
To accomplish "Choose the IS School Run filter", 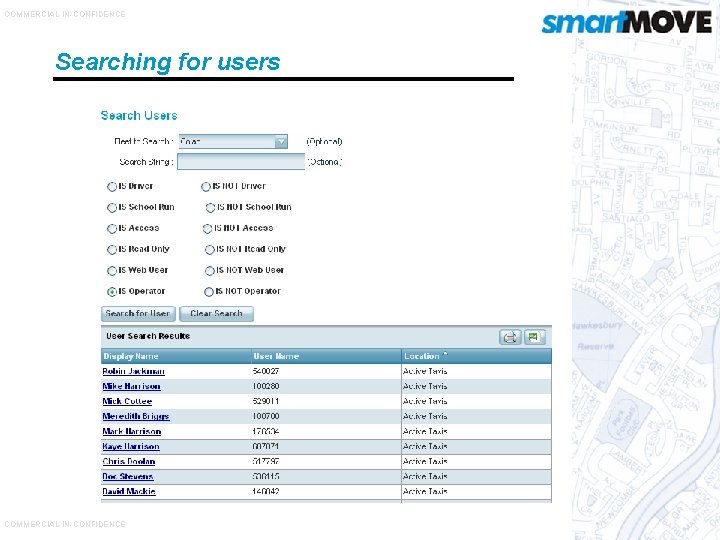I will pyautogui.click(x=112, y=208).
